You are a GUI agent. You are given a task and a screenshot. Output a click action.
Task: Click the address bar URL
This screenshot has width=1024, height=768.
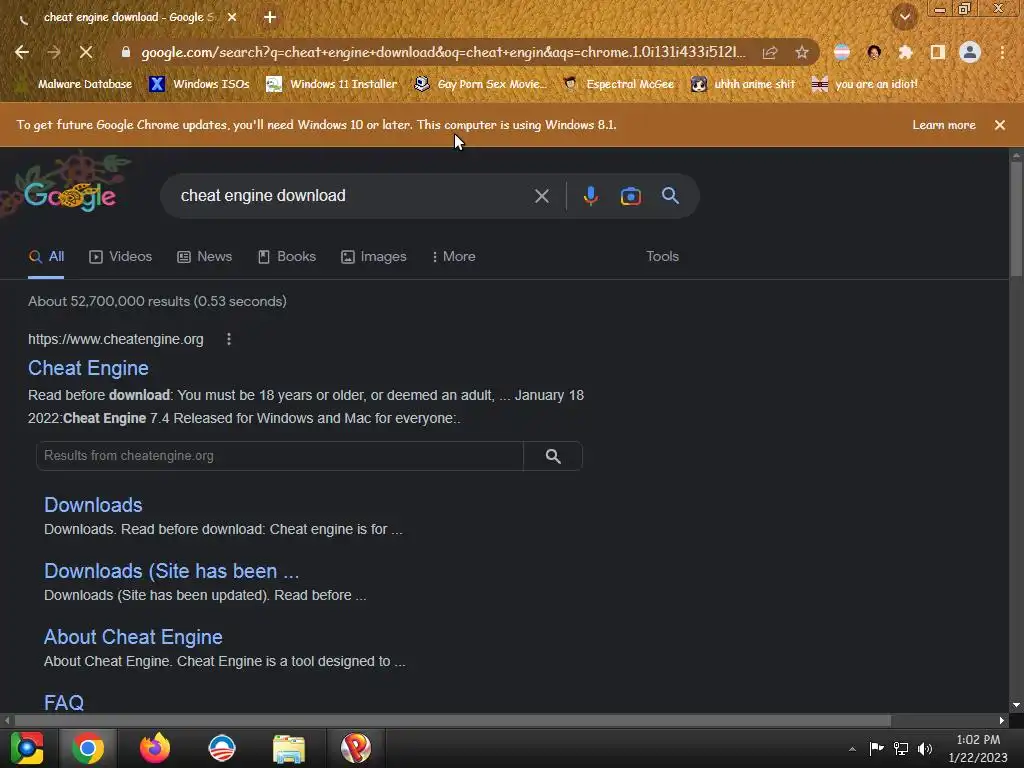tap(443, 52)
